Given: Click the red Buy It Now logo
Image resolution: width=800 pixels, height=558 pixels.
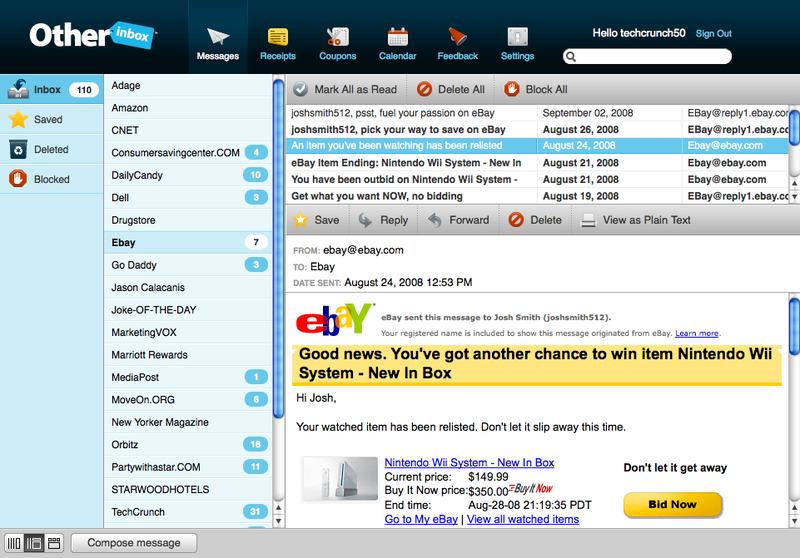Looking at the screenshot, I should [531, 489].
